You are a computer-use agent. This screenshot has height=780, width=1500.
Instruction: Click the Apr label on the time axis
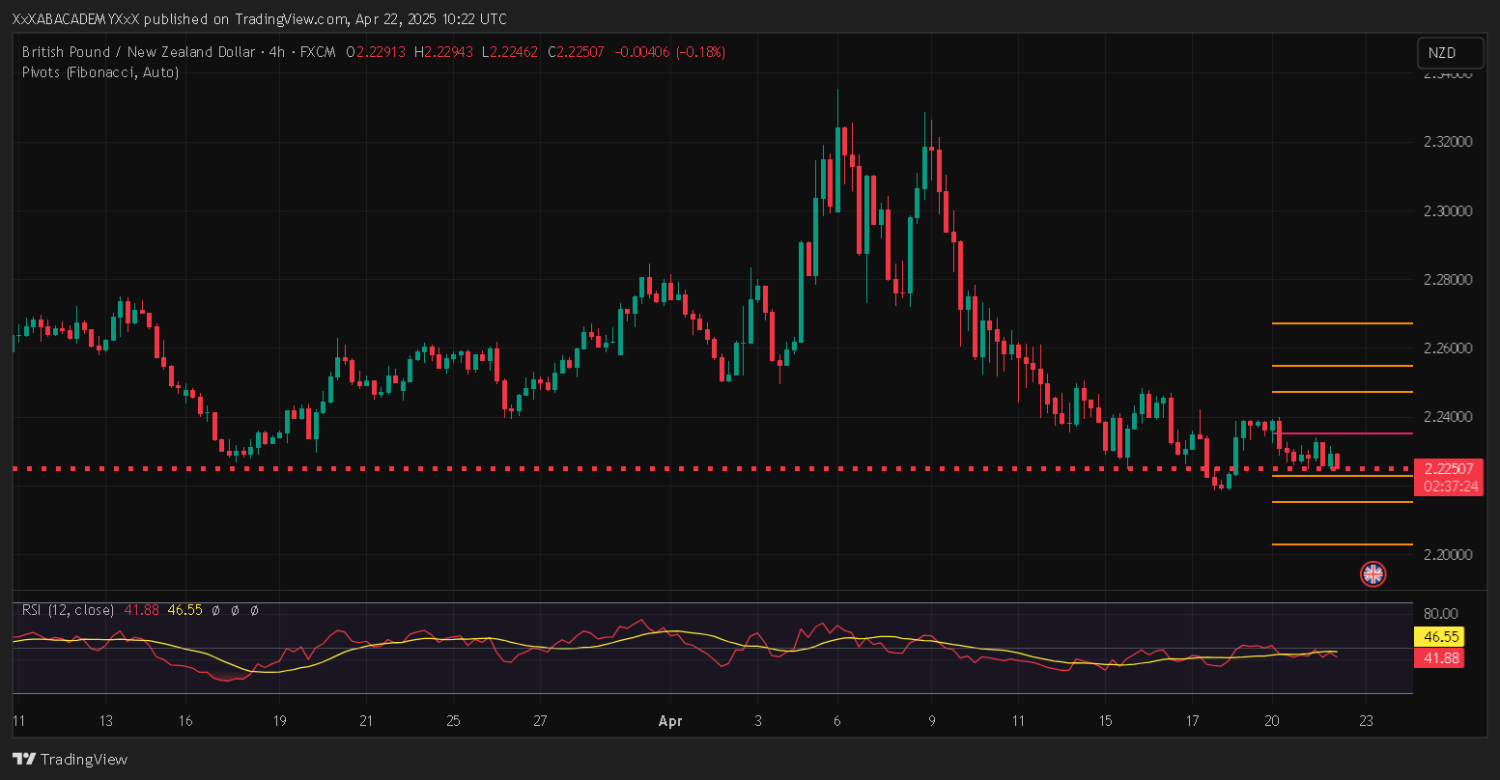(671, 720)
